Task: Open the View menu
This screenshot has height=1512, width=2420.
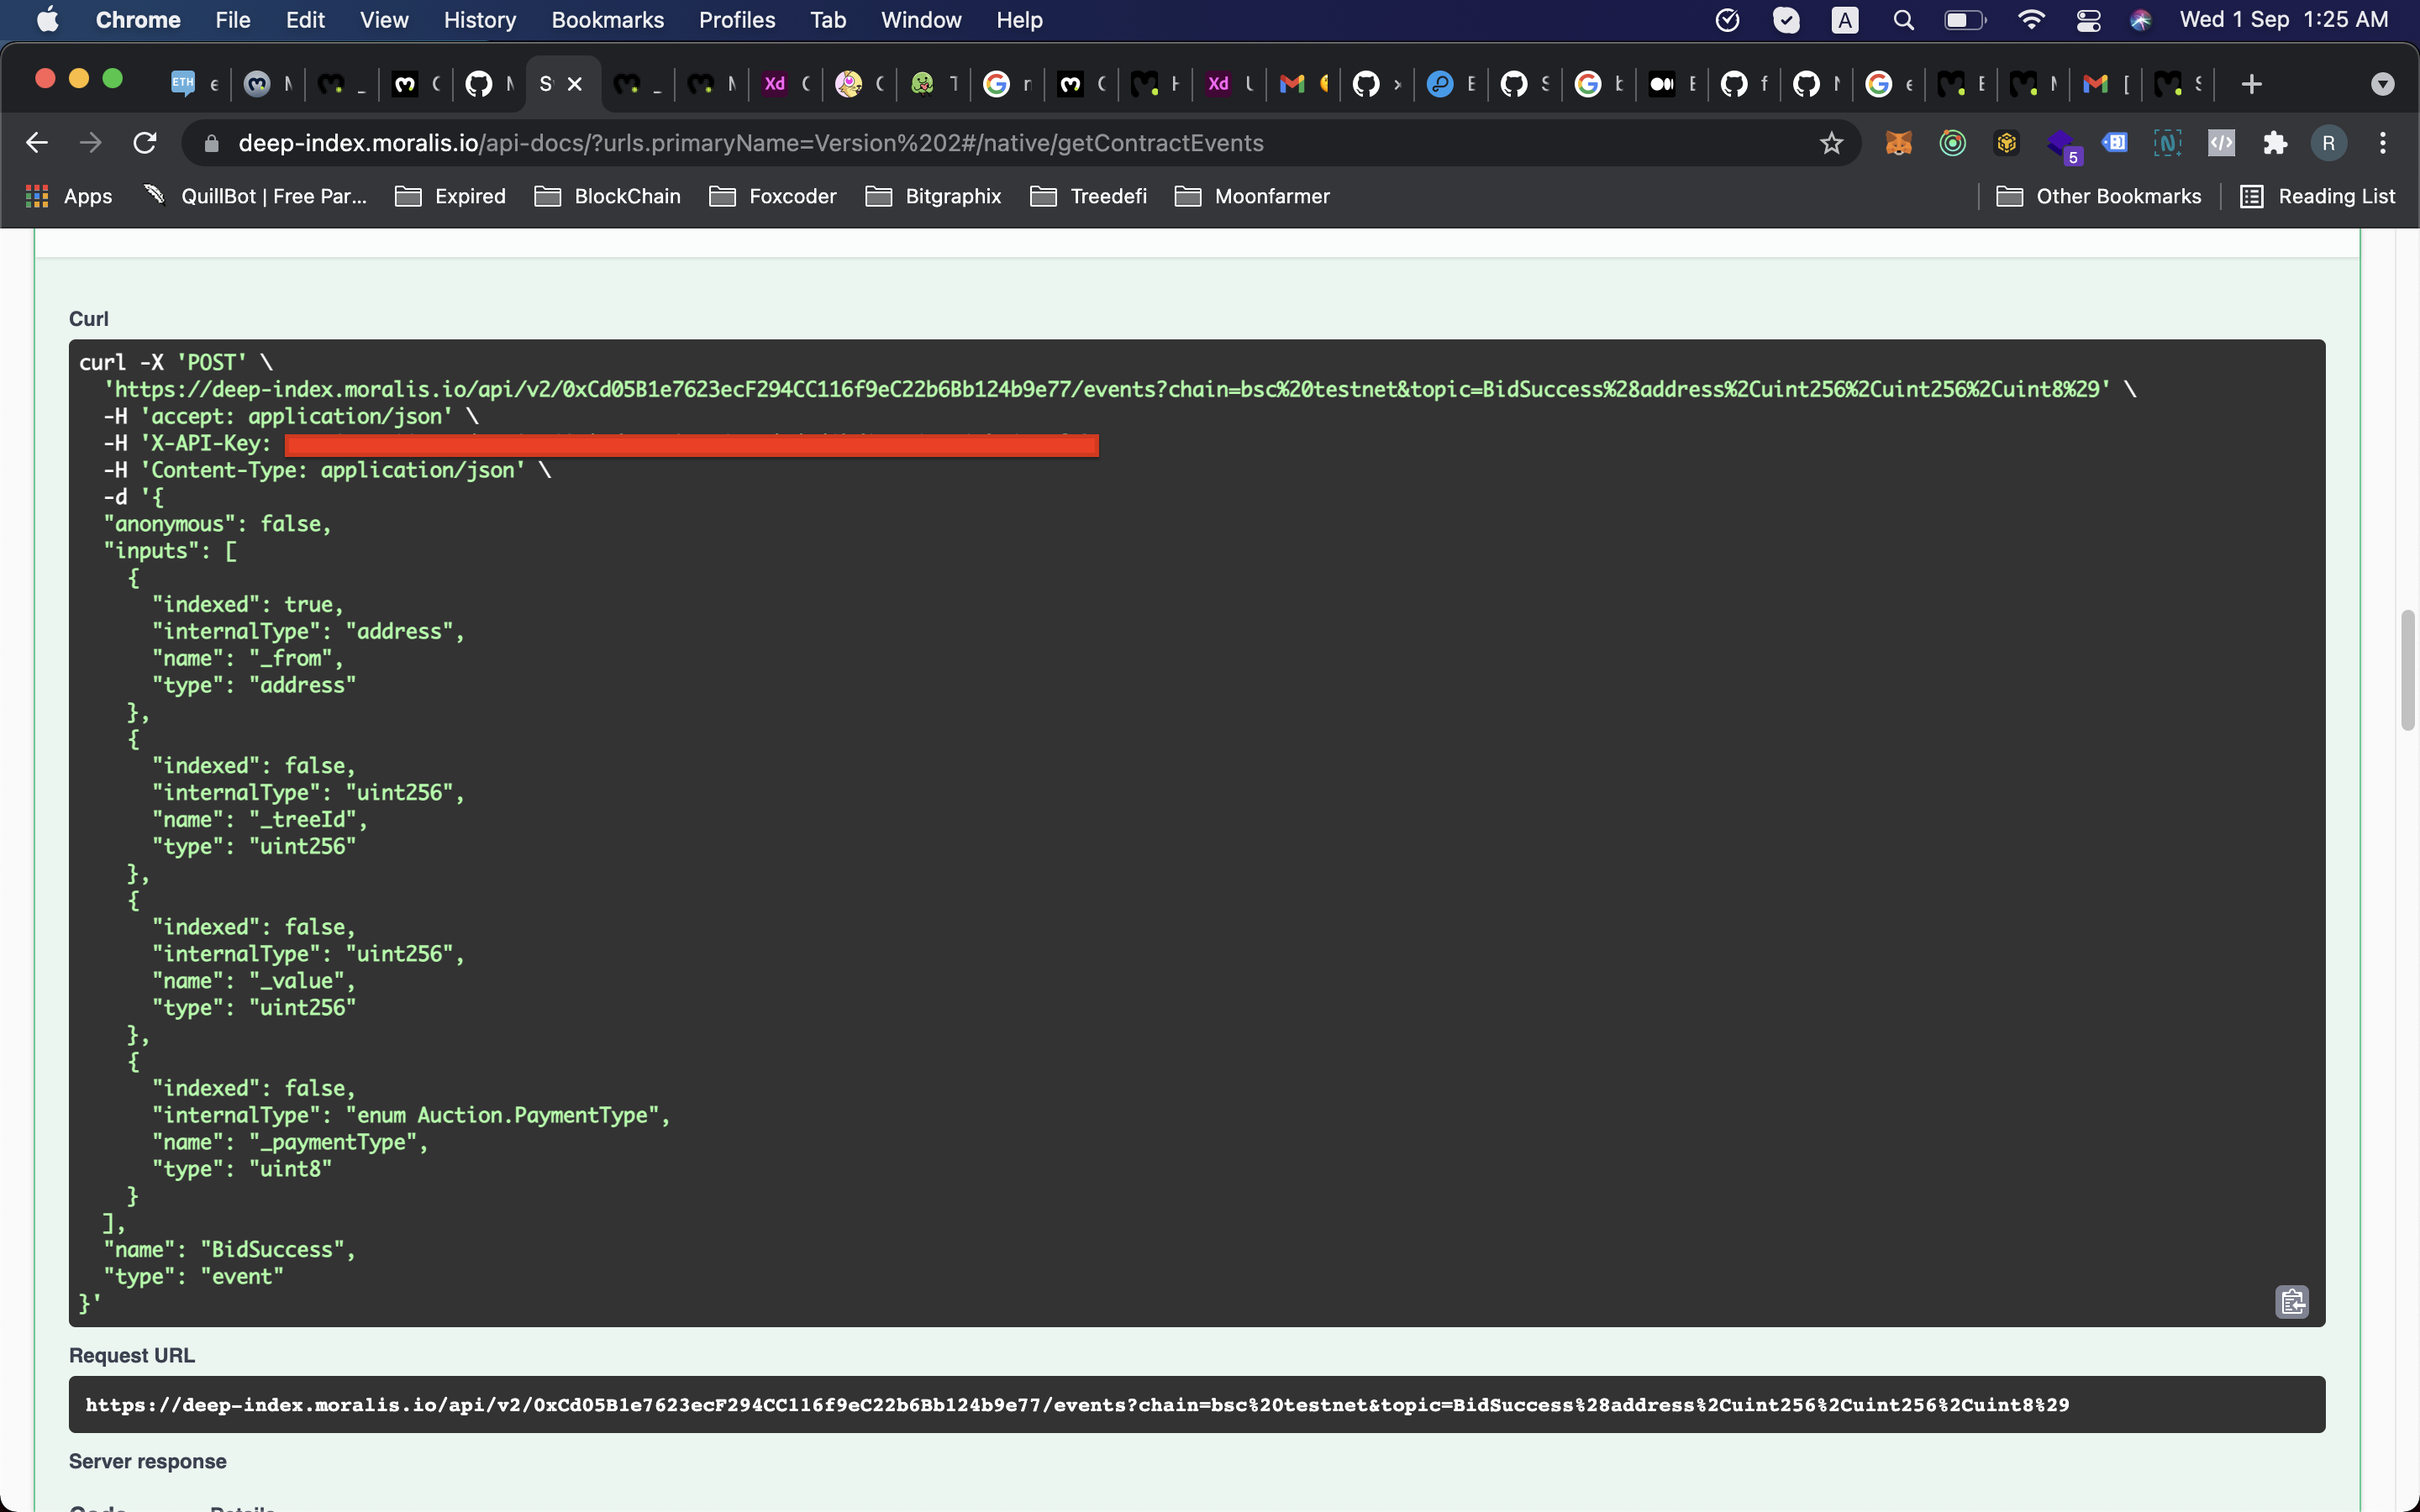Action: coord(384,20)
